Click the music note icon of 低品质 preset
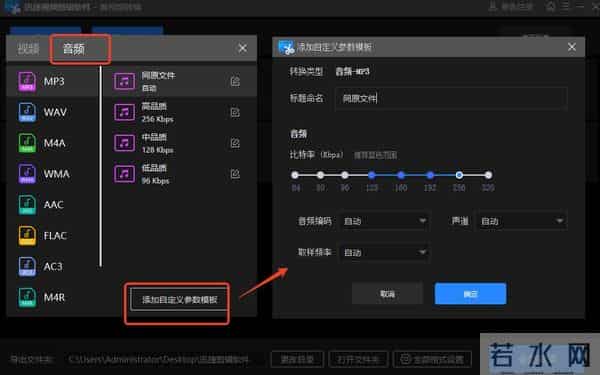The width and height of the screenshot is (600, 375). point(124,174)
